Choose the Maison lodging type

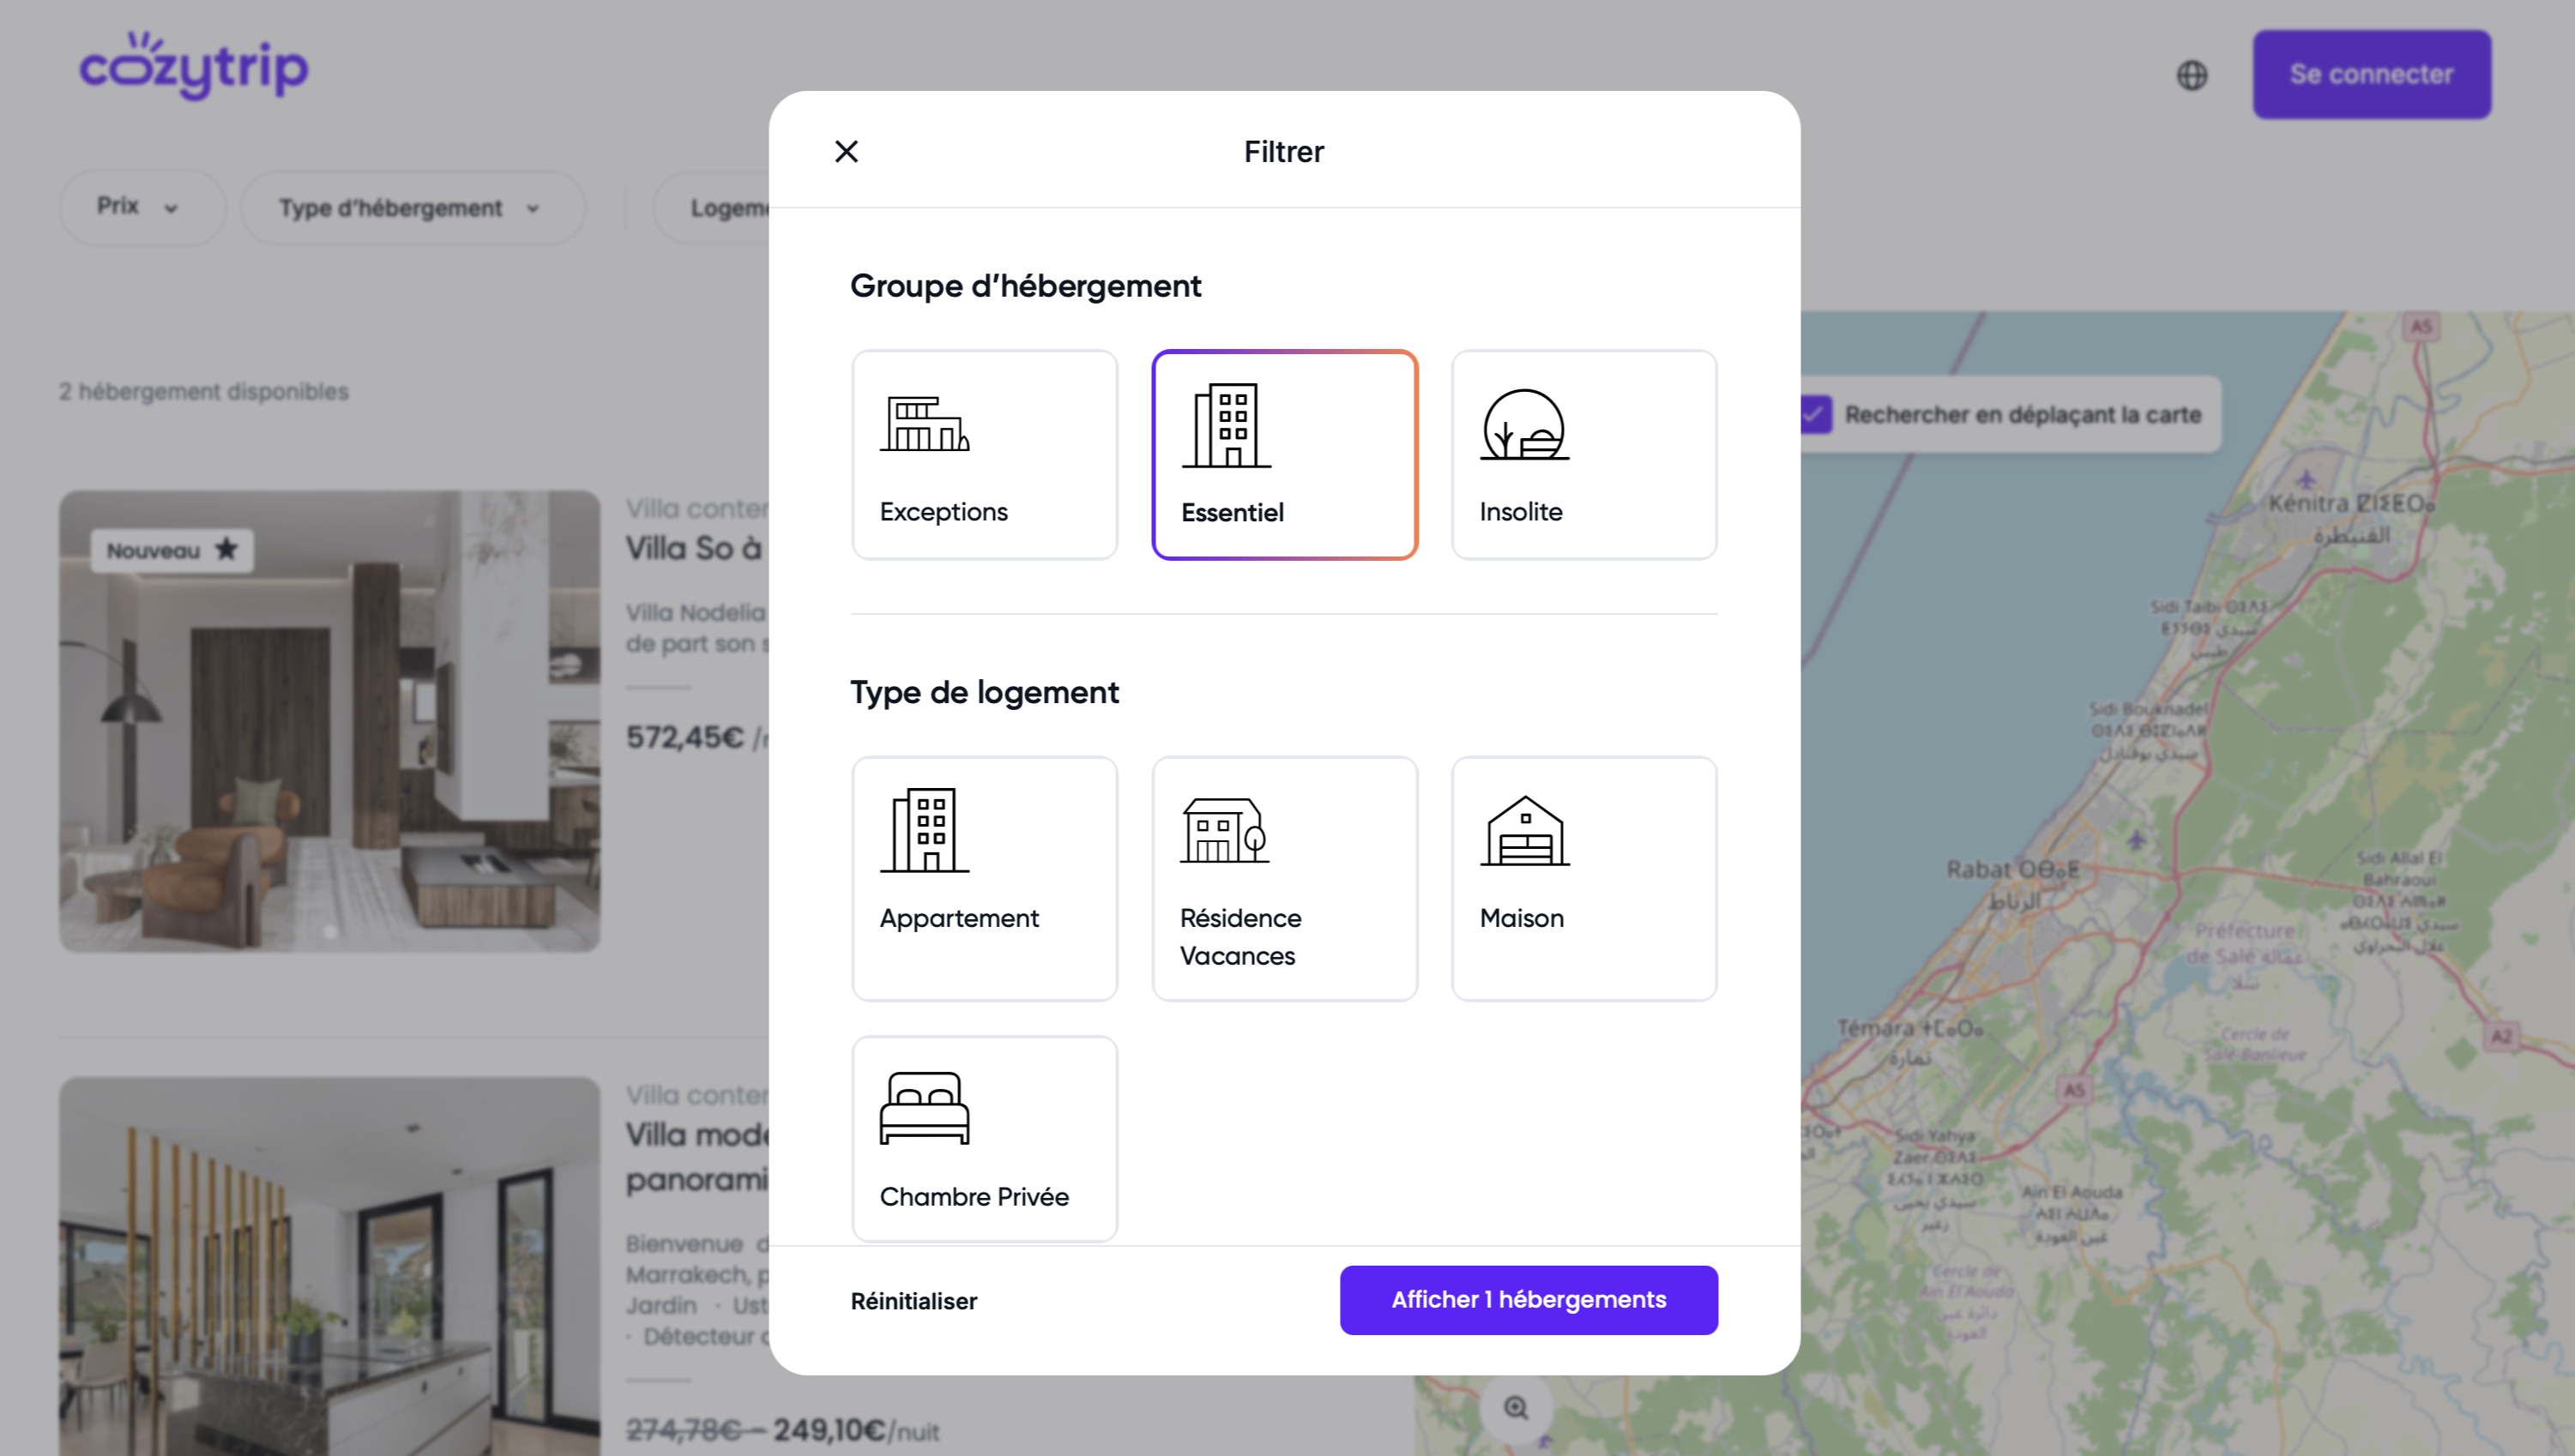1584,878
